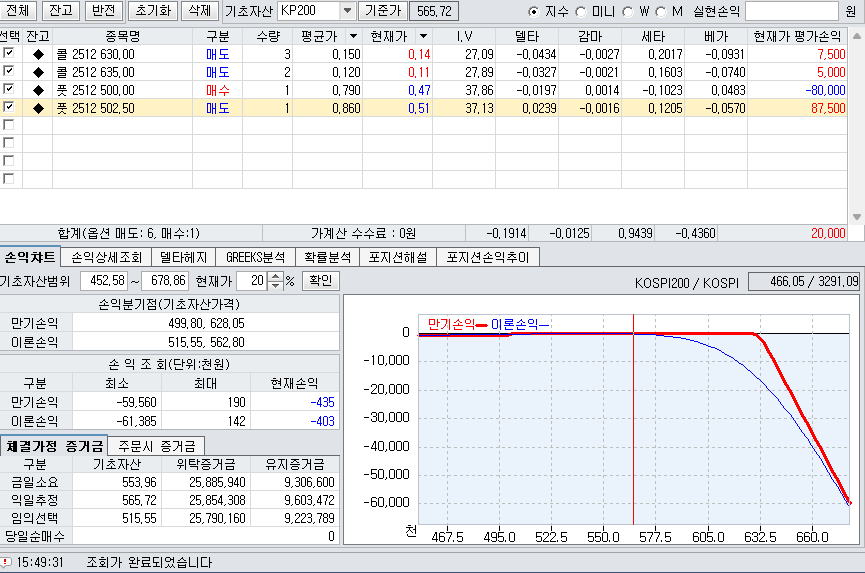Open the 포지션손익추이 tab
Viewport: 865px width, 573px height.
(x=488, y=258)
